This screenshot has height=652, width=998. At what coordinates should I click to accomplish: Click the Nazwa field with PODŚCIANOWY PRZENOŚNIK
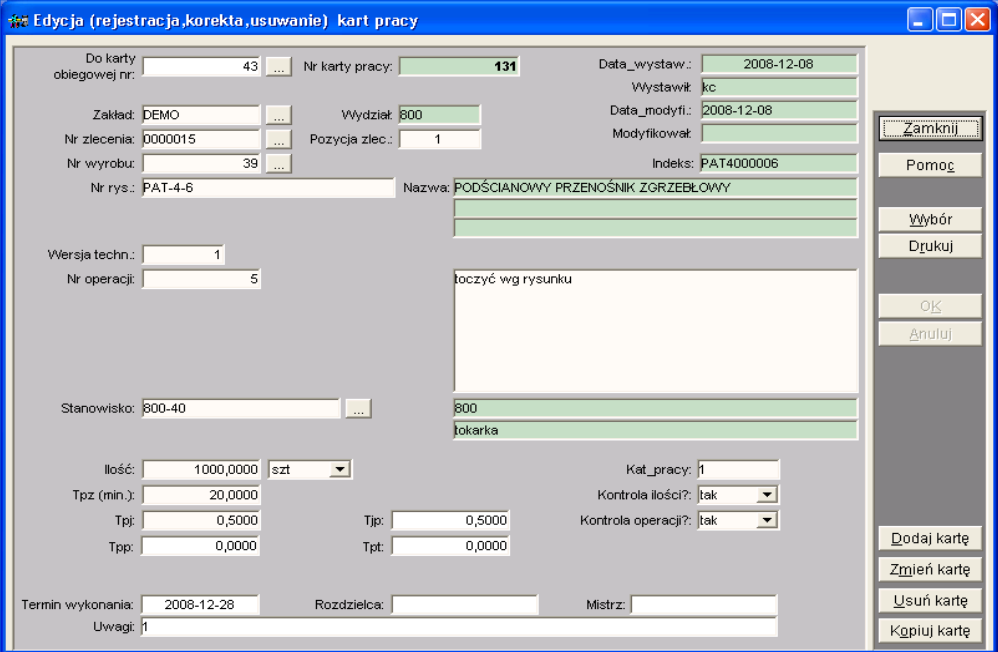(656, 188)
